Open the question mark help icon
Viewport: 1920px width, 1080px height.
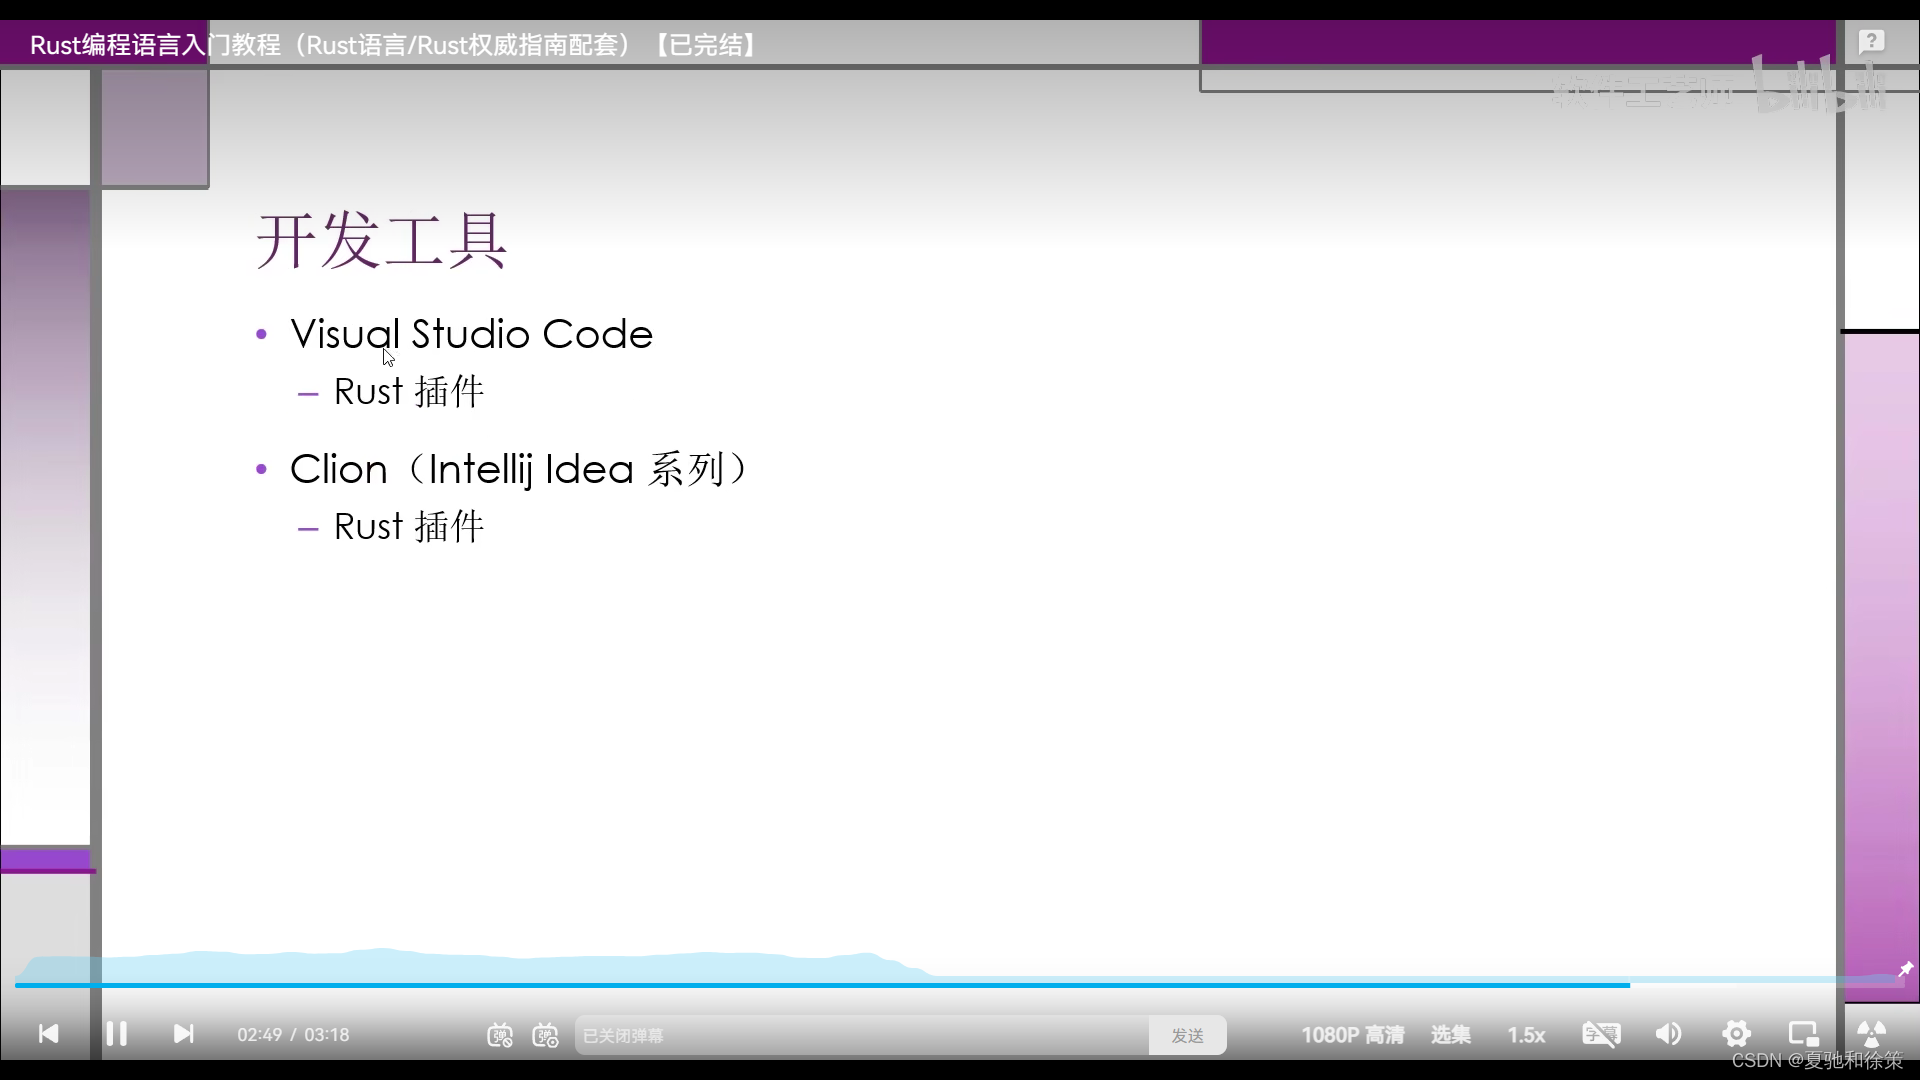pyautogui.click(x=1871, y=42)
